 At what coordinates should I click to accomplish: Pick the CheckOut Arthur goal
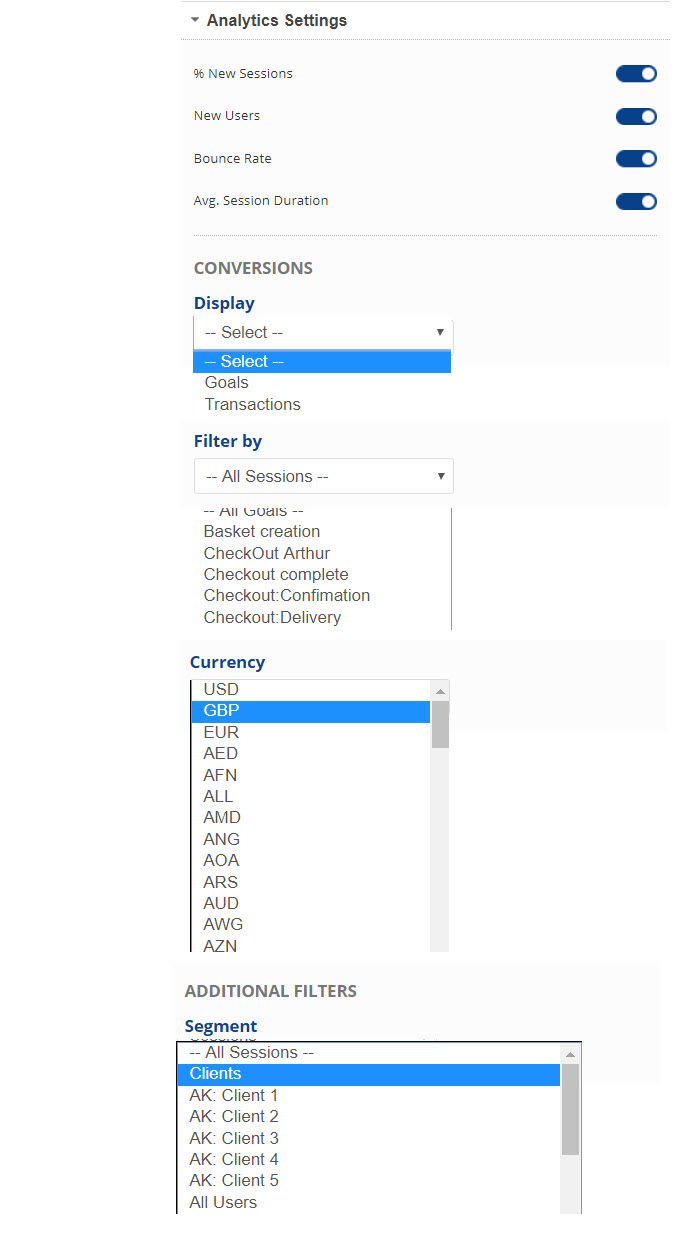(x=267, y=554)
